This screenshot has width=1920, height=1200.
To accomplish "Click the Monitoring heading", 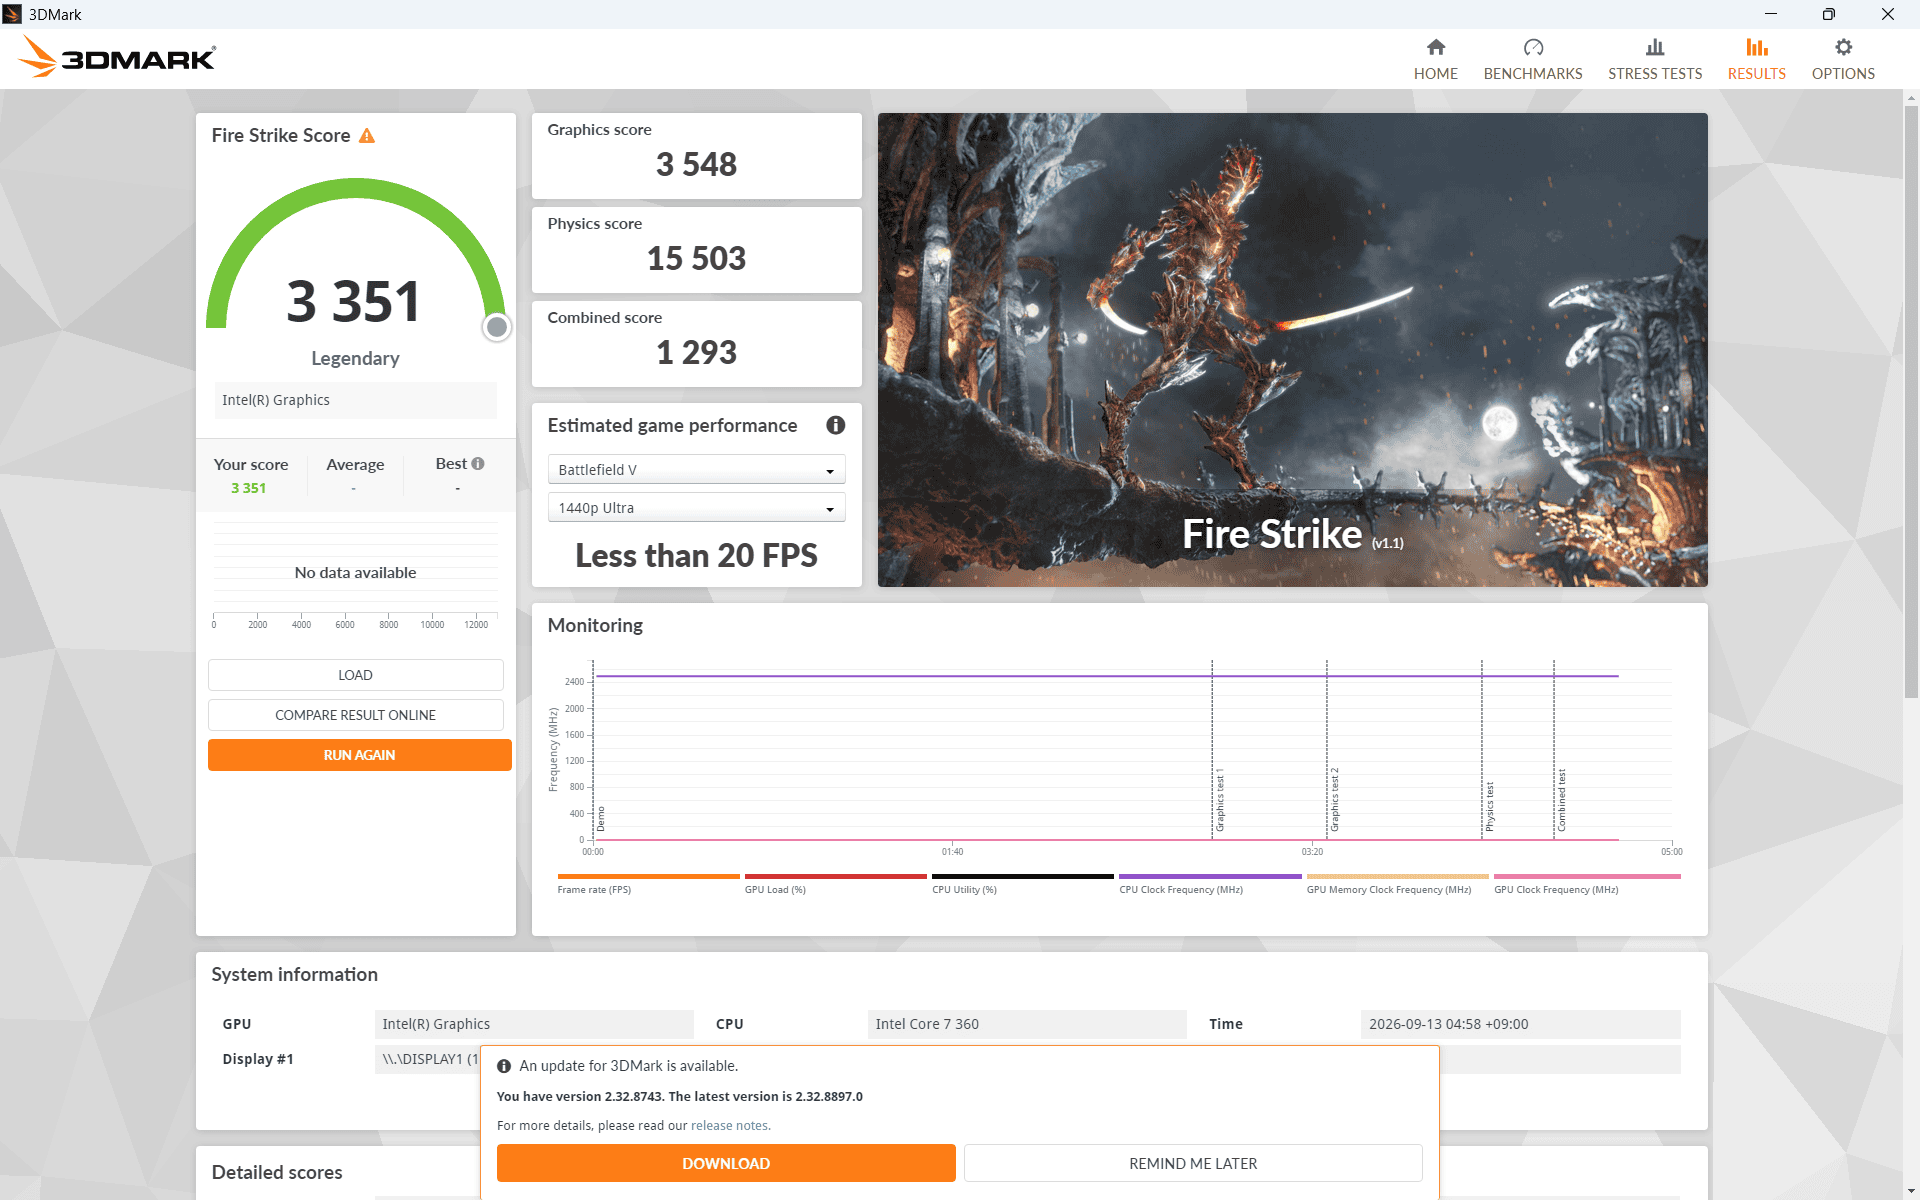I will click(595, 625).
